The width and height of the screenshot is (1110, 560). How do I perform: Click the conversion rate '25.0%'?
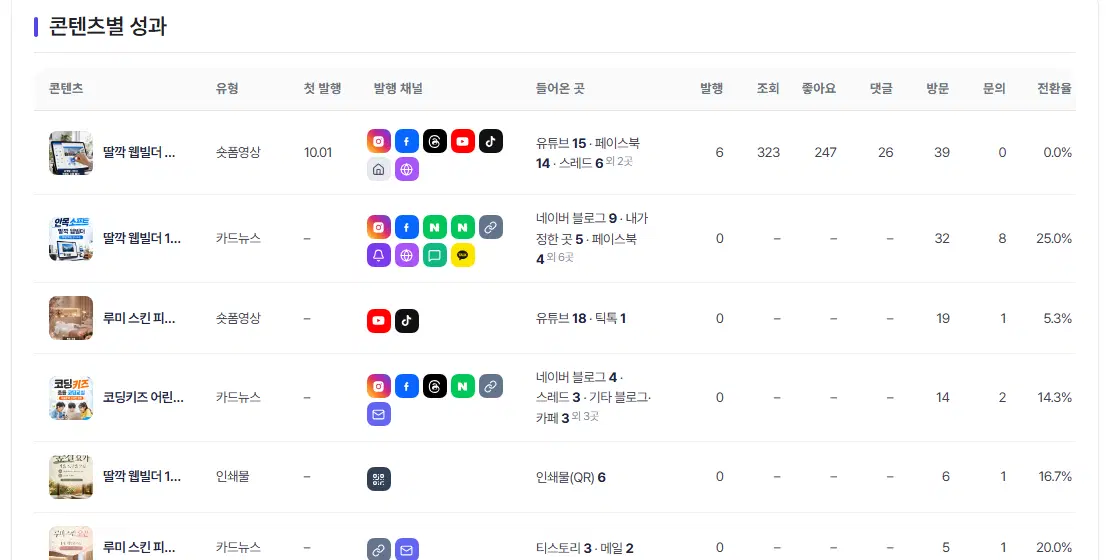click(1054, 239)
